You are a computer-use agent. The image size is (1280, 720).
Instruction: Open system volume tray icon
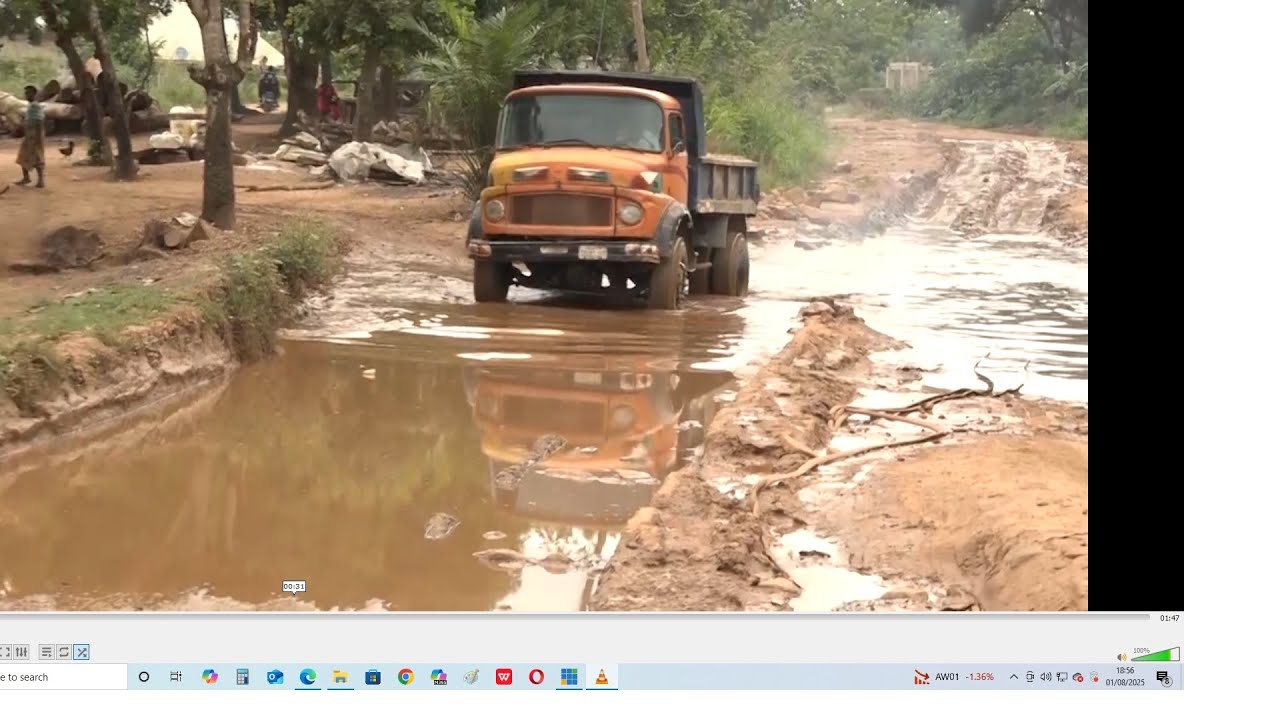point(1046,677)
